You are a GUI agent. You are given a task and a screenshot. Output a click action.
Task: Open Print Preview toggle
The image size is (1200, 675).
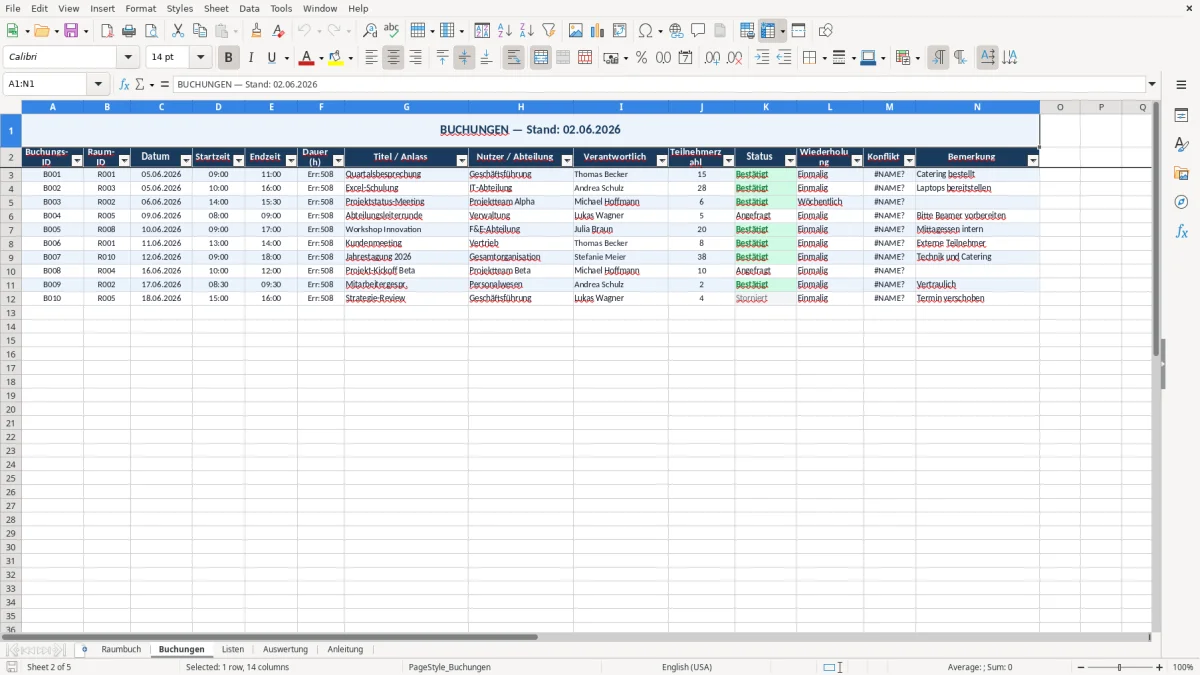click(151, 31)
